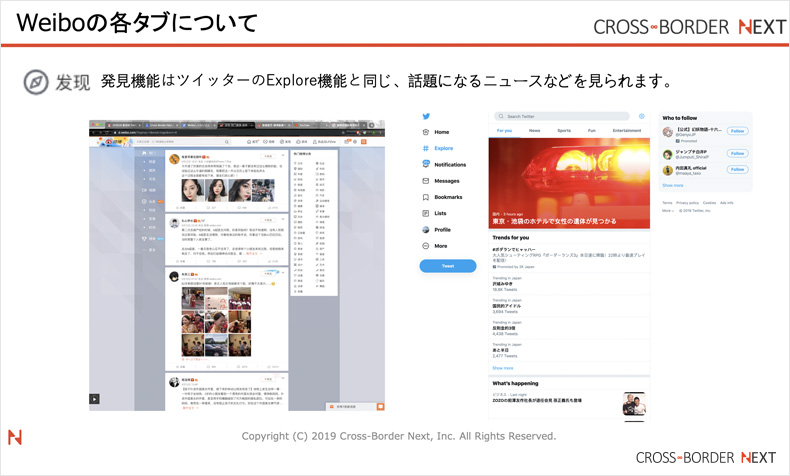Switch to the For you tab
Viewport: 790px width, 476px height.
point(504,130)
